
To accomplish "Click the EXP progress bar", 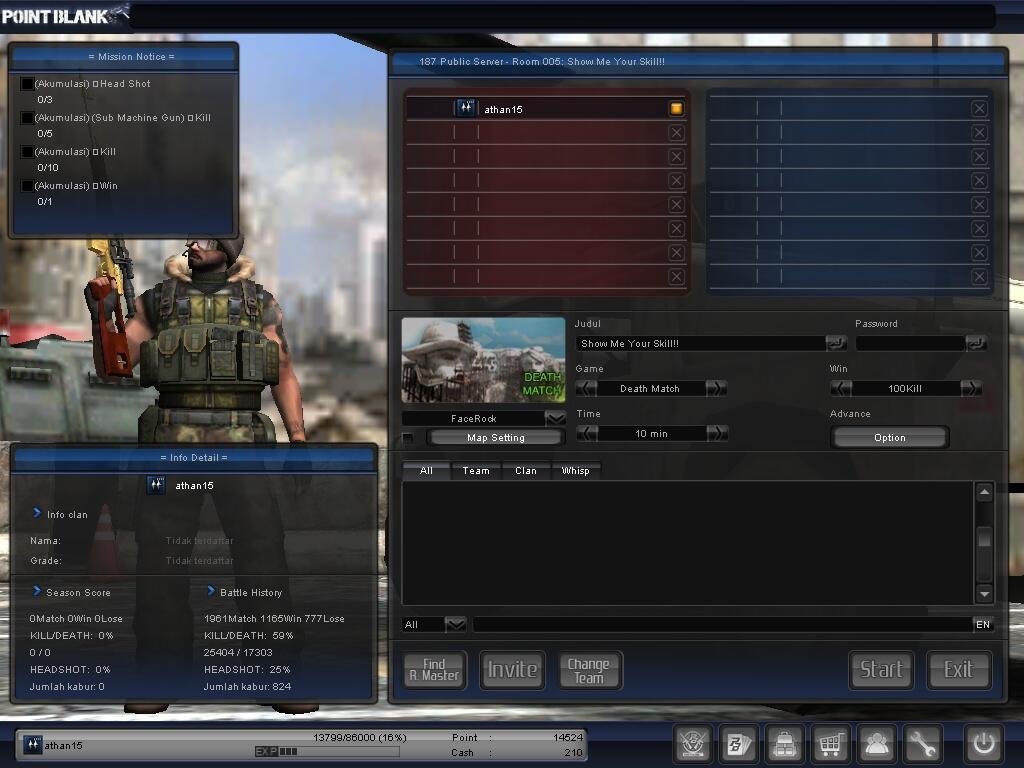I will click(327, 752).
